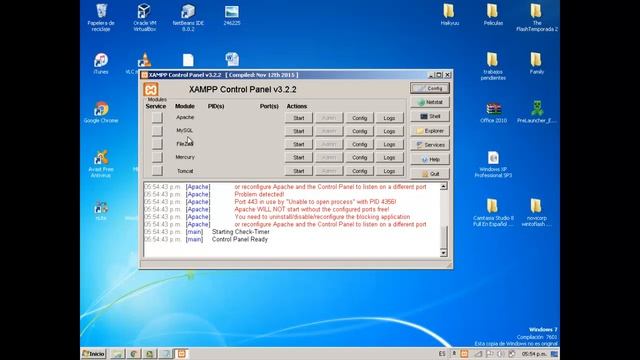Open the Logs button in the Apache row

point(389,118)
